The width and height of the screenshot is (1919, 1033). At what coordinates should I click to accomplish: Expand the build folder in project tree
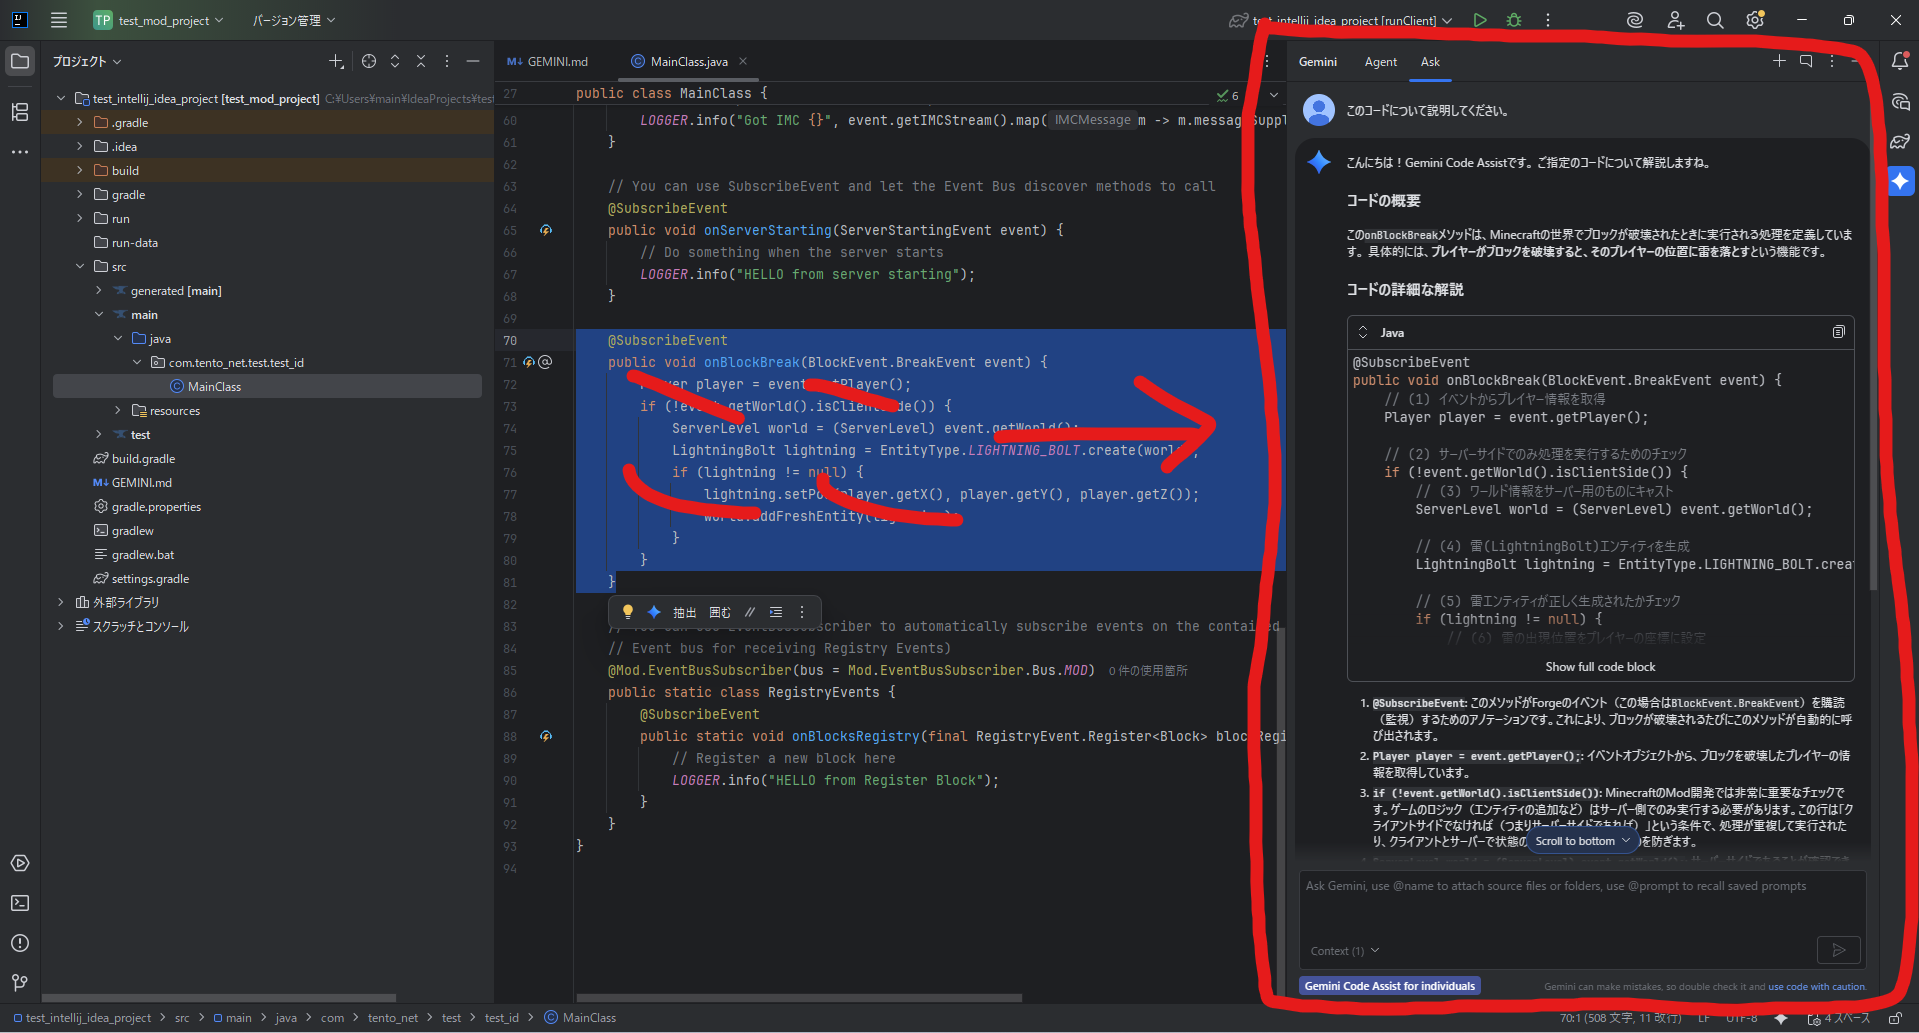[x=80, y=171]
